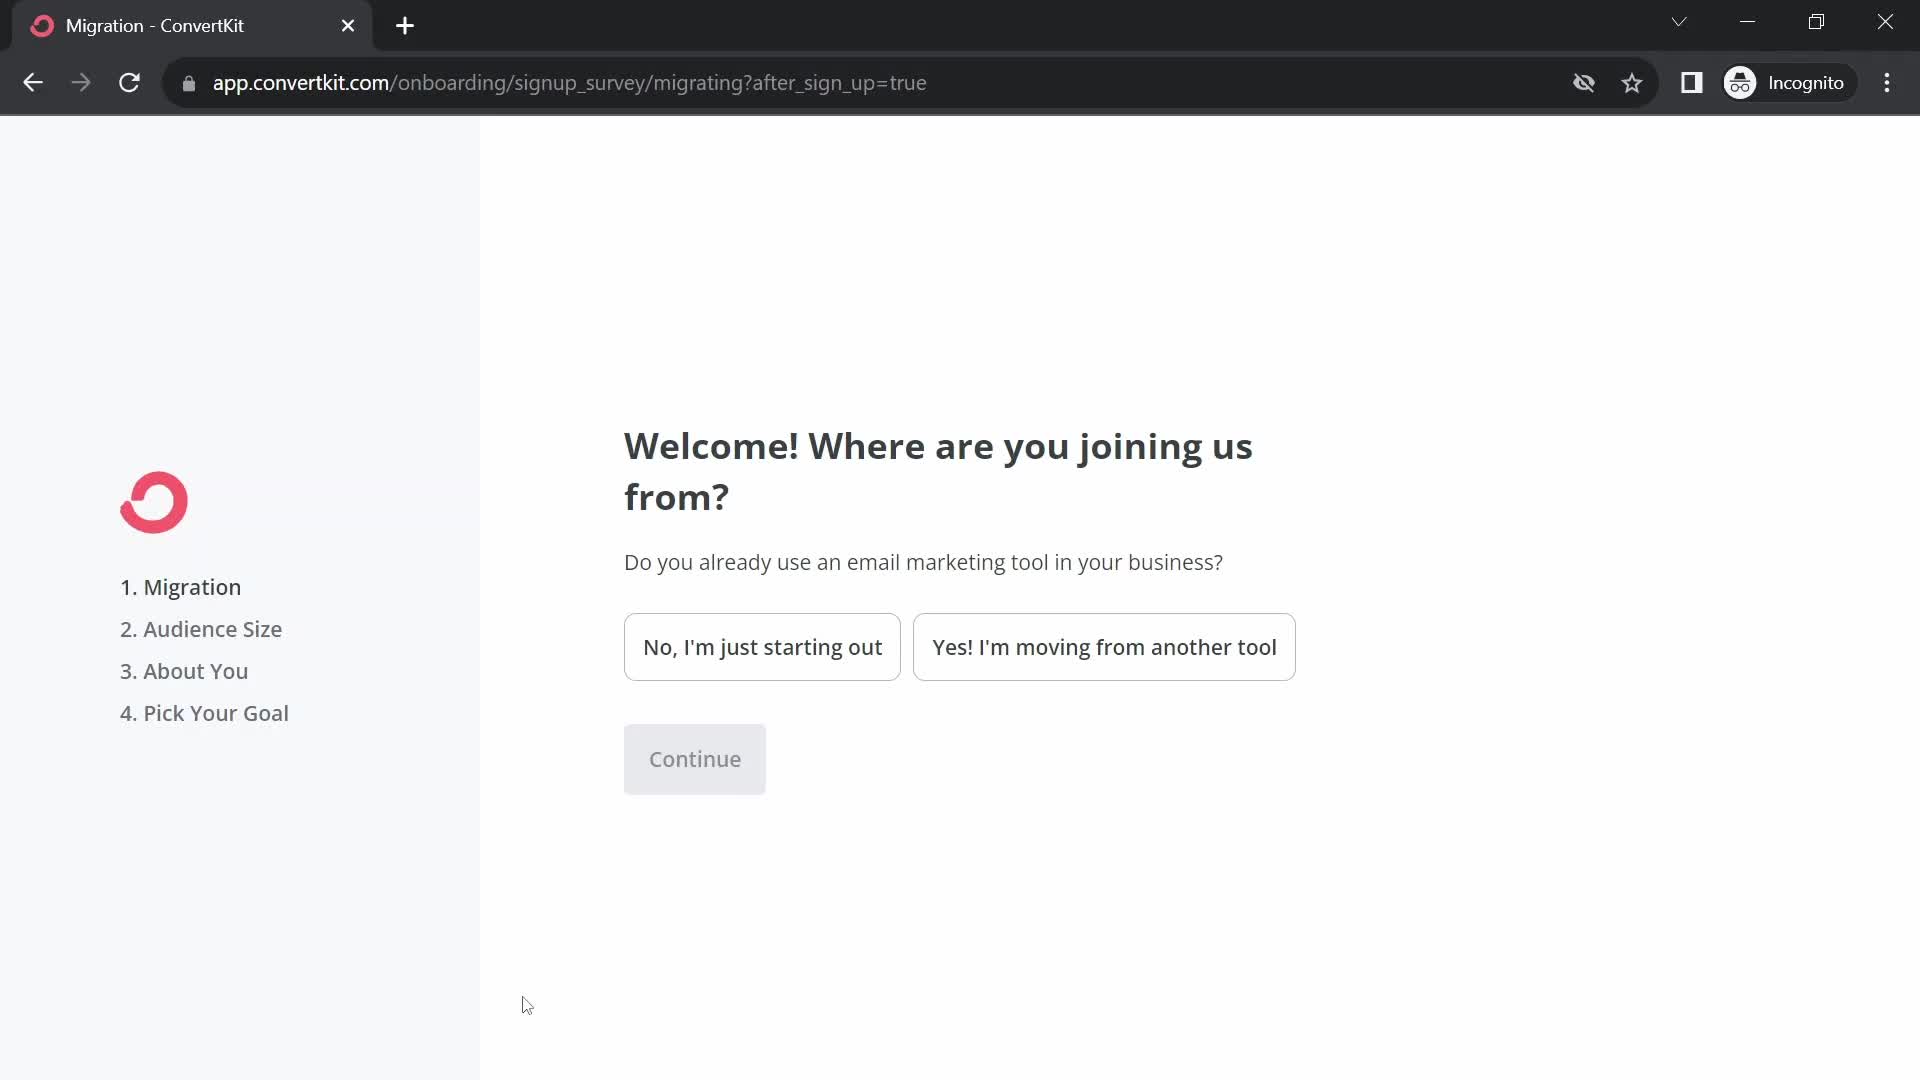The height and width of the screenshot is (1080, 1920).
Task: Select step 2. Audience Size in the sidebar
Action: point(201,629)
